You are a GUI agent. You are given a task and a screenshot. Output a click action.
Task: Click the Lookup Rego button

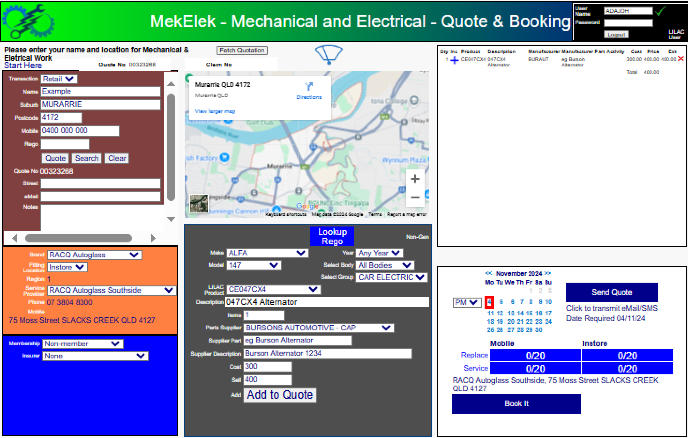(x=332, y=236)
